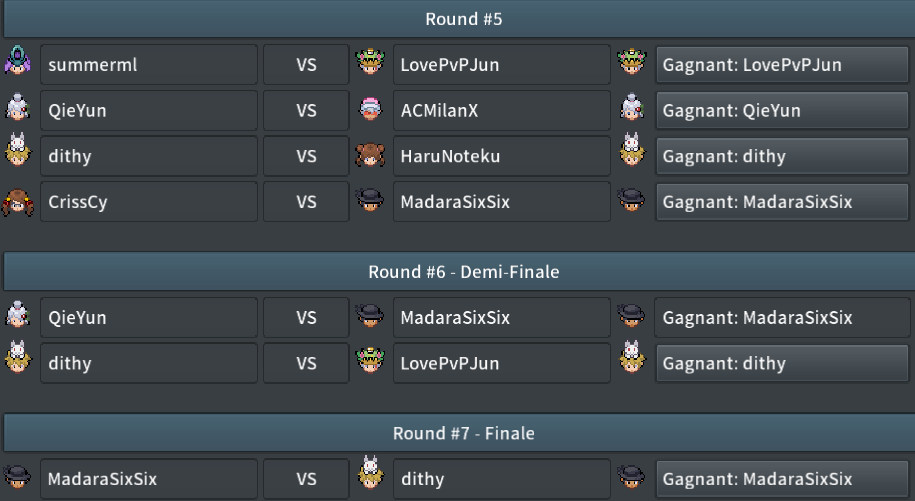Click the Gagnant: dithy button in Round 5

[x=782, y=156]
